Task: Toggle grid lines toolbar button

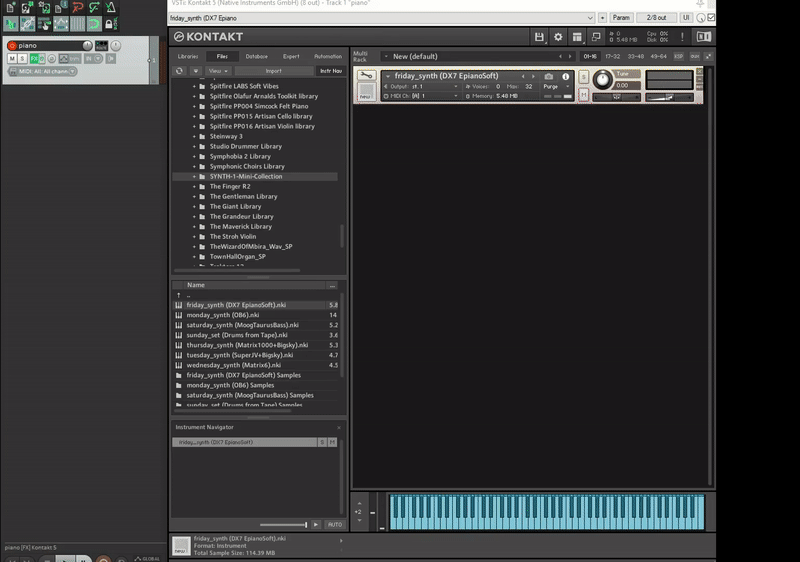Action: (78, 24)
